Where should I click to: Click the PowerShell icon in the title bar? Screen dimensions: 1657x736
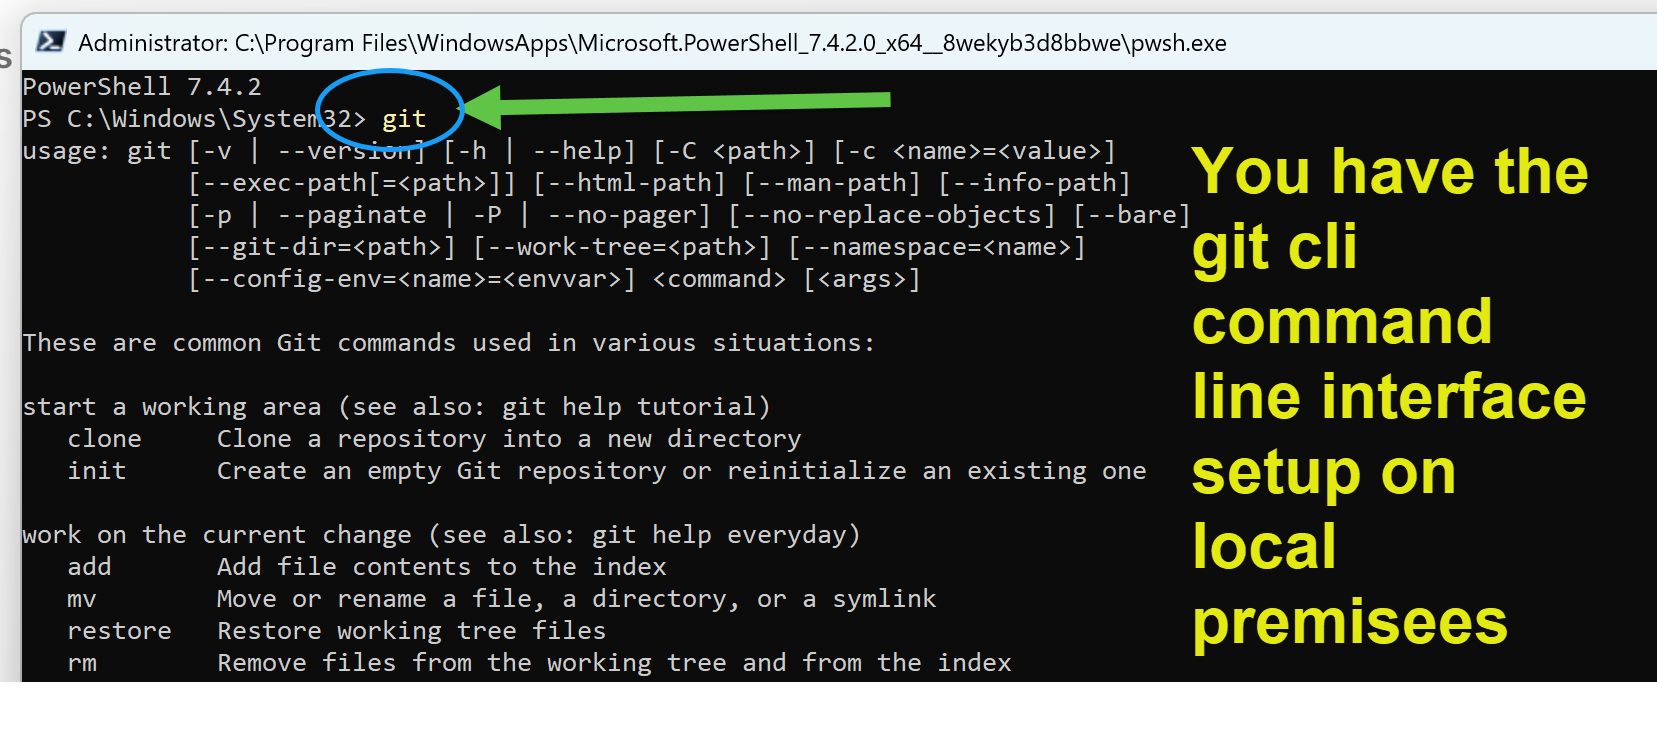pos(51,42)
